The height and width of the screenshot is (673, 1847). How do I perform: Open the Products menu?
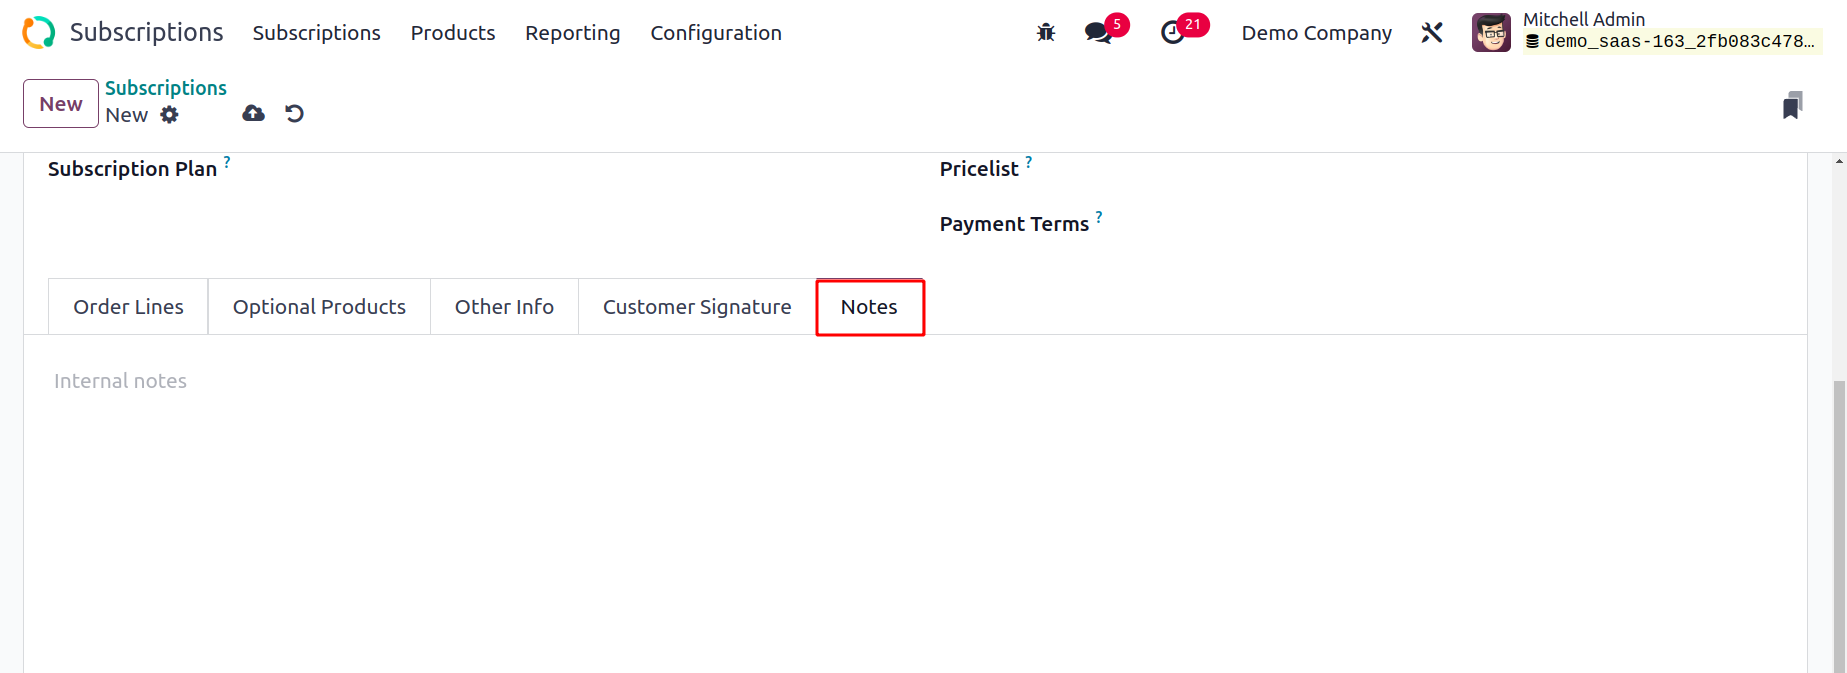(x=453, y=33)
